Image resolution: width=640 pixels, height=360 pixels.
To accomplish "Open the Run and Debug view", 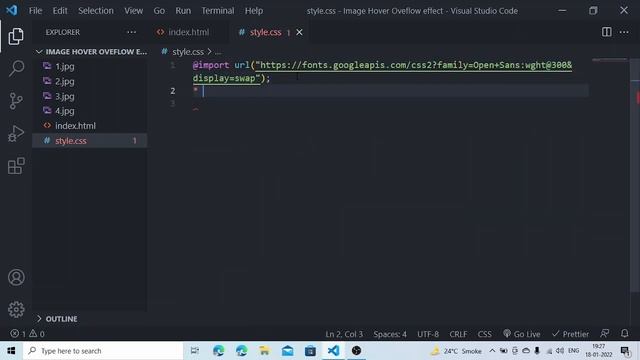I will (x=16, y=133).
